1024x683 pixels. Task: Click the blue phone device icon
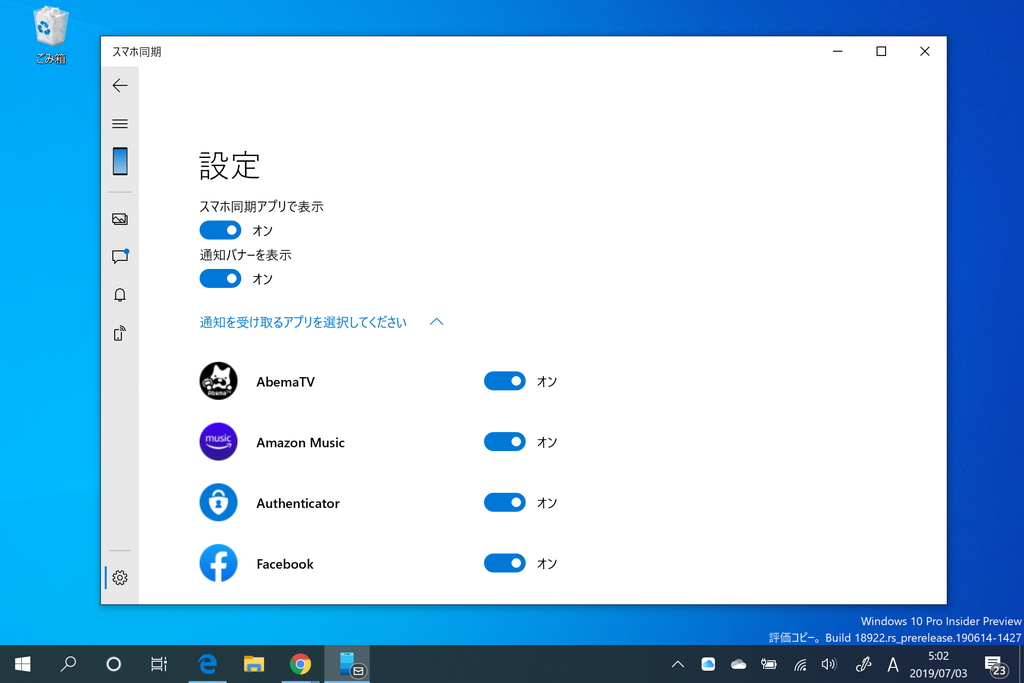tap(120, 160)
